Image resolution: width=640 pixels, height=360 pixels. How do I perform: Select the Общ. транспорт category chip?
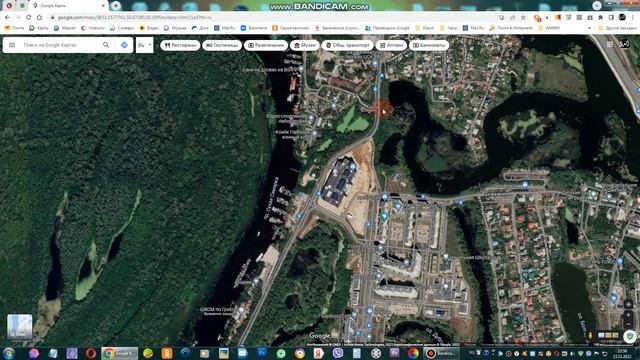point(347,45)
